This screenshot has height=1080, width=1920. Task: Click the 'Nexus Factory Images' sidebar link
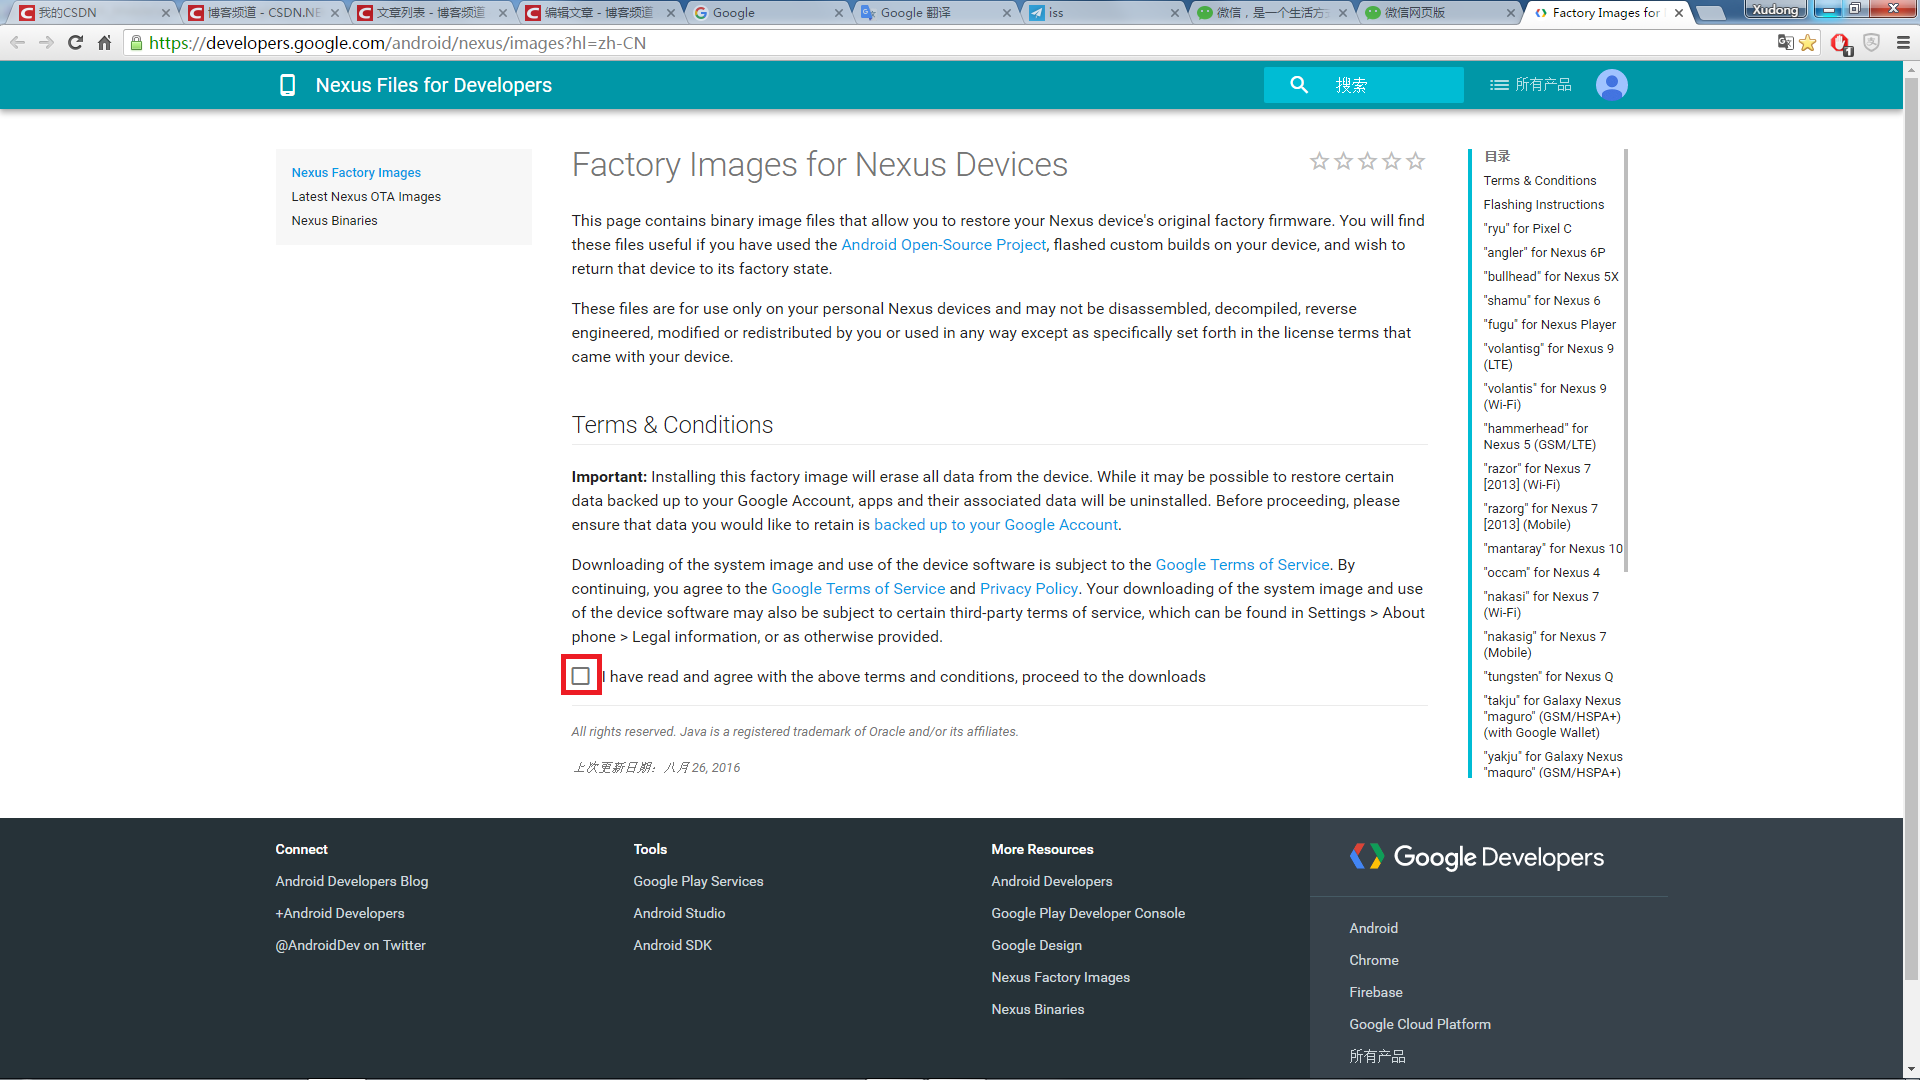[356, 171]
